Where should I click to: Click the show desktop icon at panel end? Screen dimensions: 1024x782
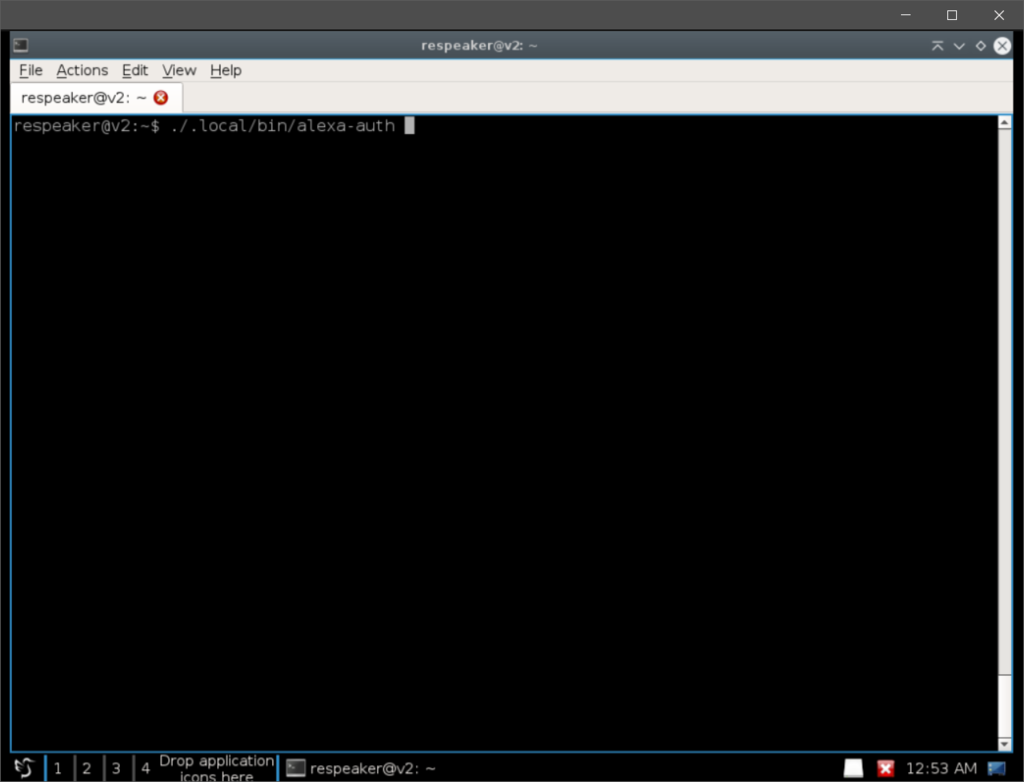coord(997,768)
